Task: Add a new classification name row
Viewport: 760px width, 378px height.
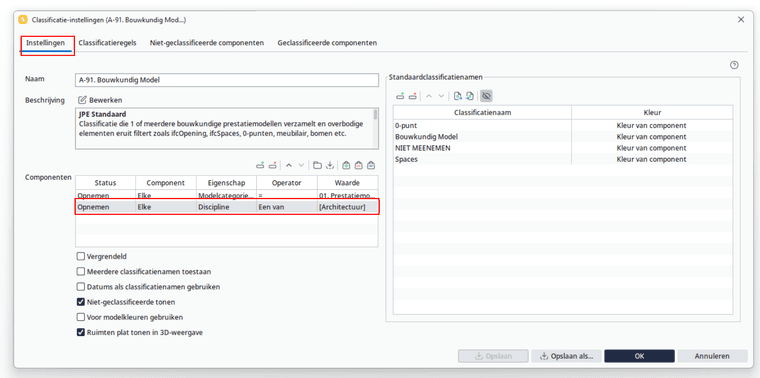Action: pos(400,96)
